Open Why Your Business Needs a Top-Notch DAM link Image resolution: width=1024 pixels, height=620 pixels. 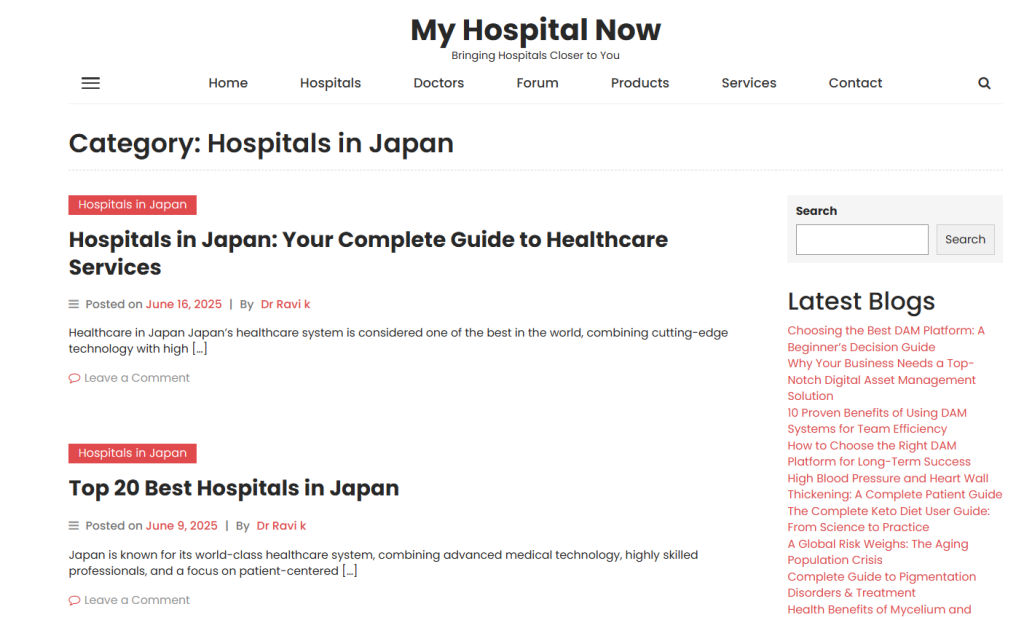pos(882,380)
